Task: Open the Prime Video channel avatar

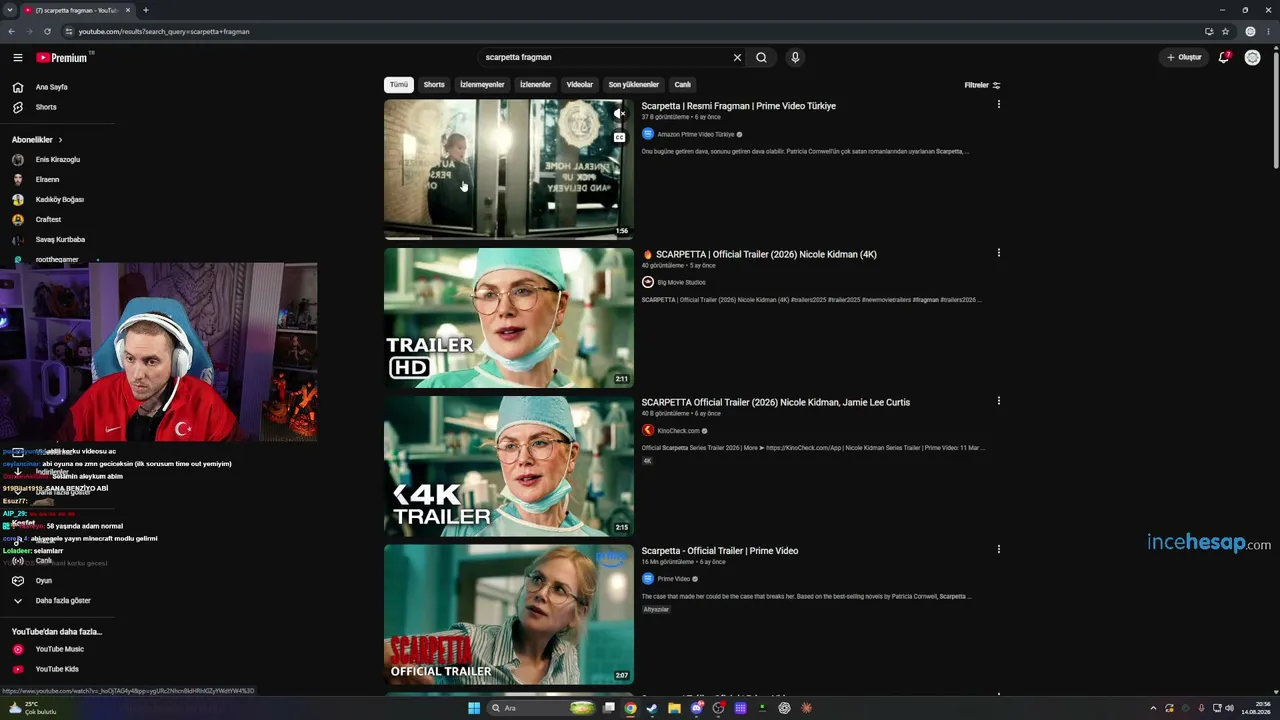Action: (648, 579)
